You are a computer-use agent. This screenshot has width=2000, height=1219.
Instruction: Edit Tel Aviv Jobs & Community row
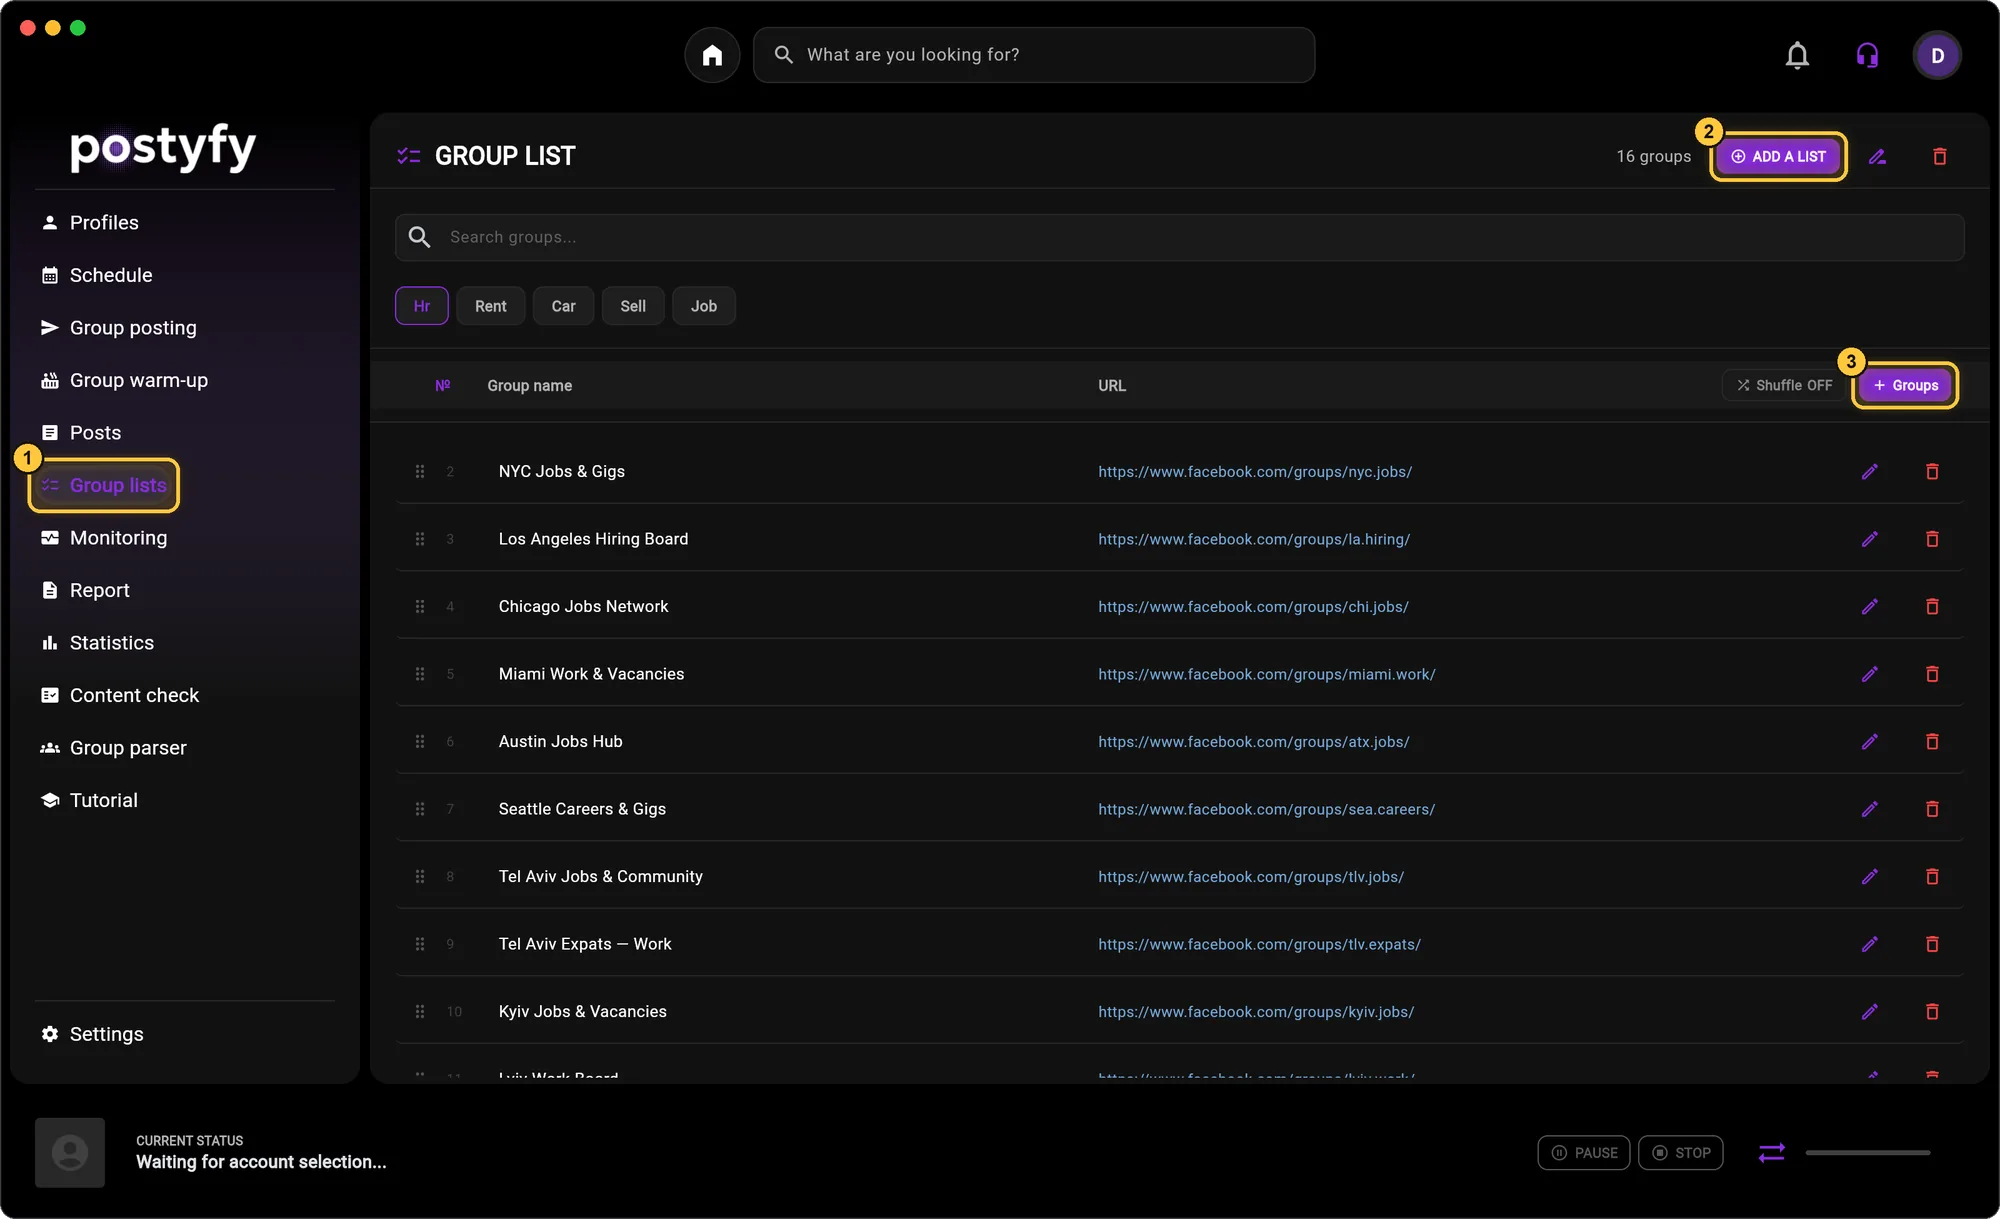coord(1869,876)
